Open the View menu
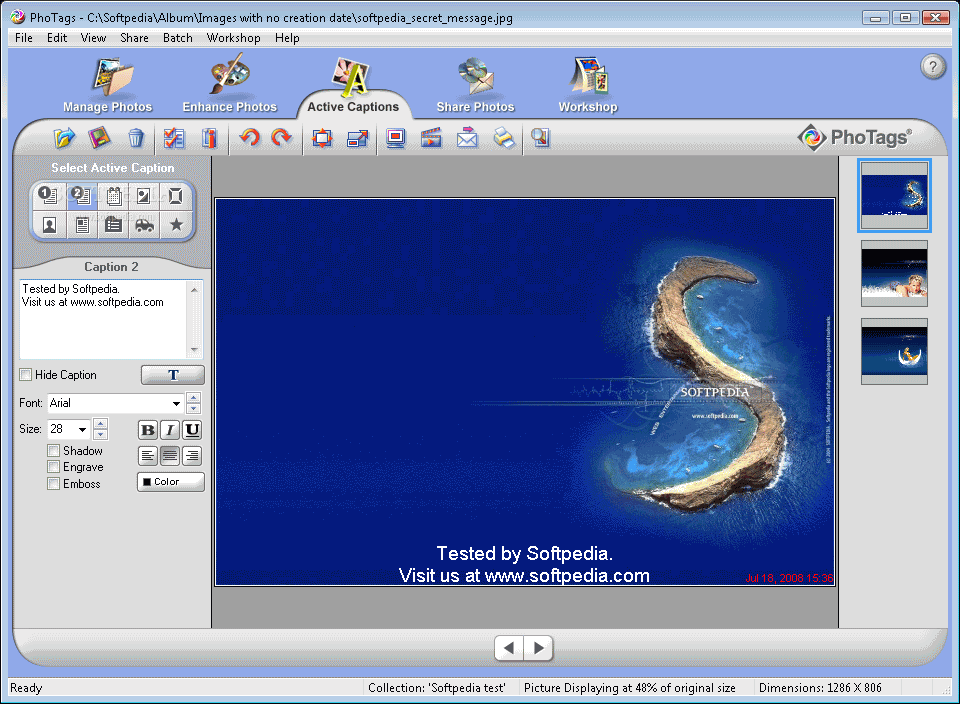 pos(93,38)
